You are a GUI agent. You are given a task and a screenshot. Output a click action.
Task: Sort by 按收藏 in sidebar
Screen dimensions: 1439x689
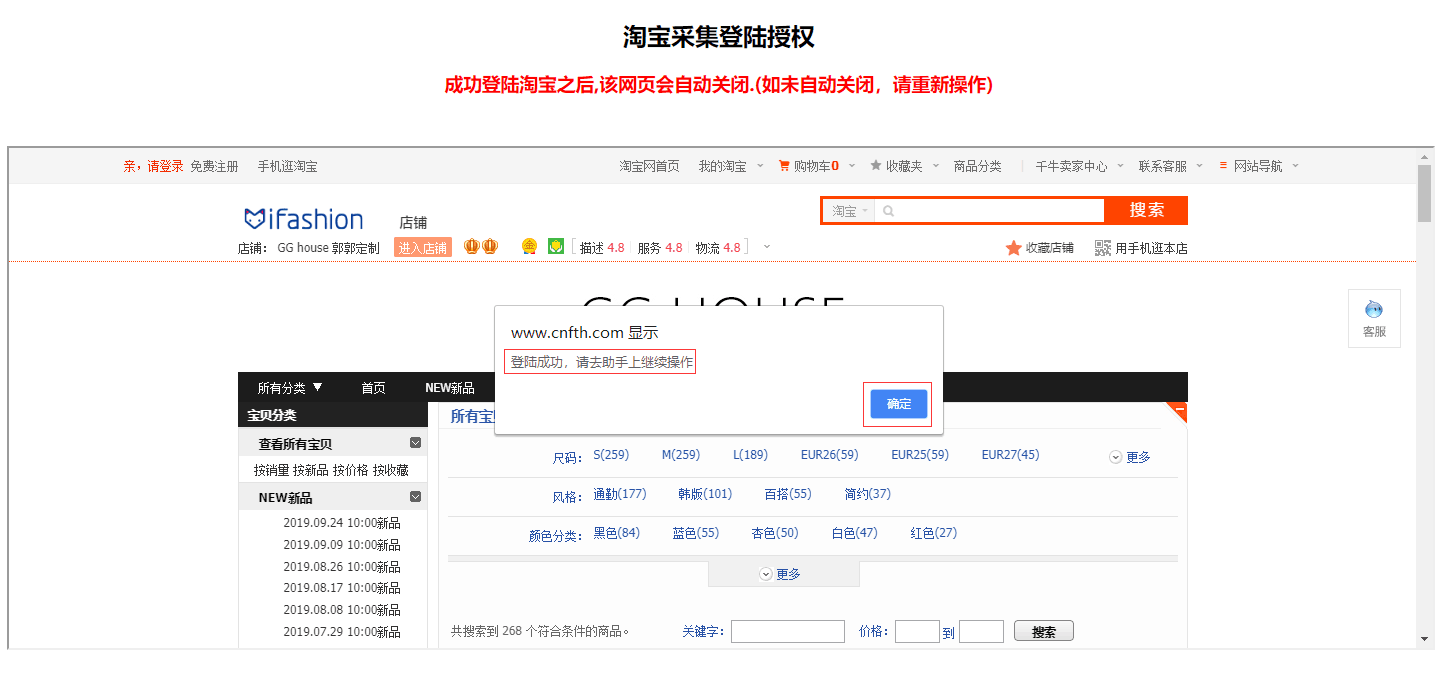(391, 470)
